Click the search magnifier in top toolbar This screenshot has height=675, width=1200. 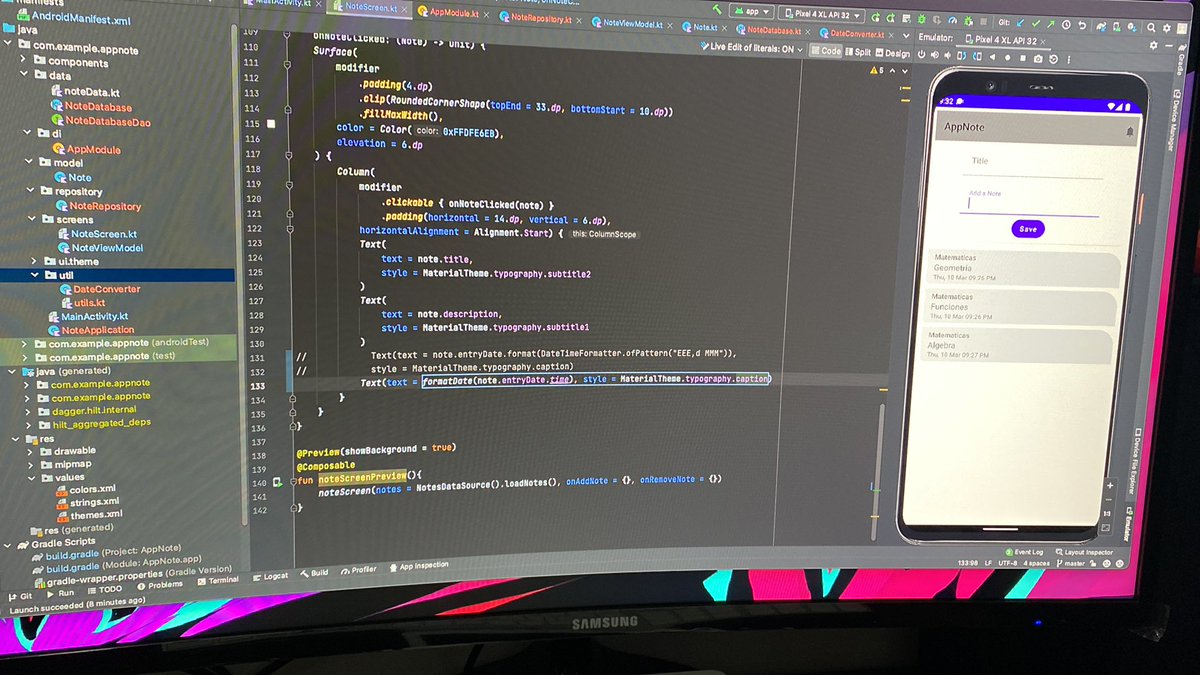pyautogui.click(x=1150, y=27)
